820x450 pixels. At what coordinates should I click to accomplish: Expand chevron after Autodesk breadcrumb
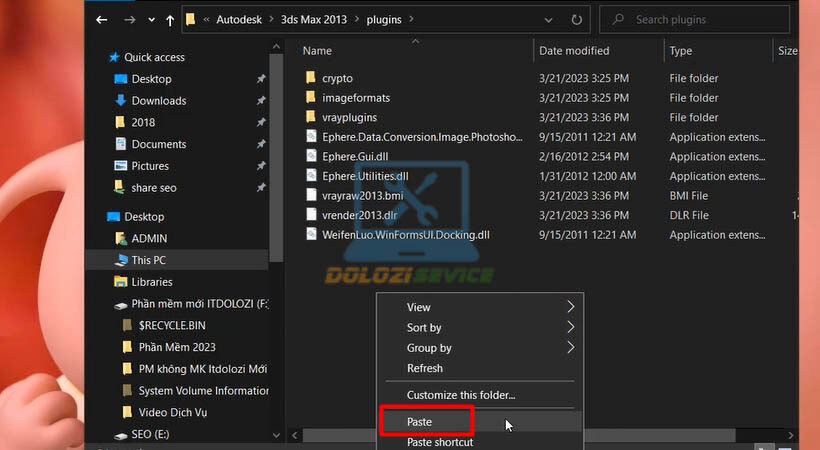[271, 19]
